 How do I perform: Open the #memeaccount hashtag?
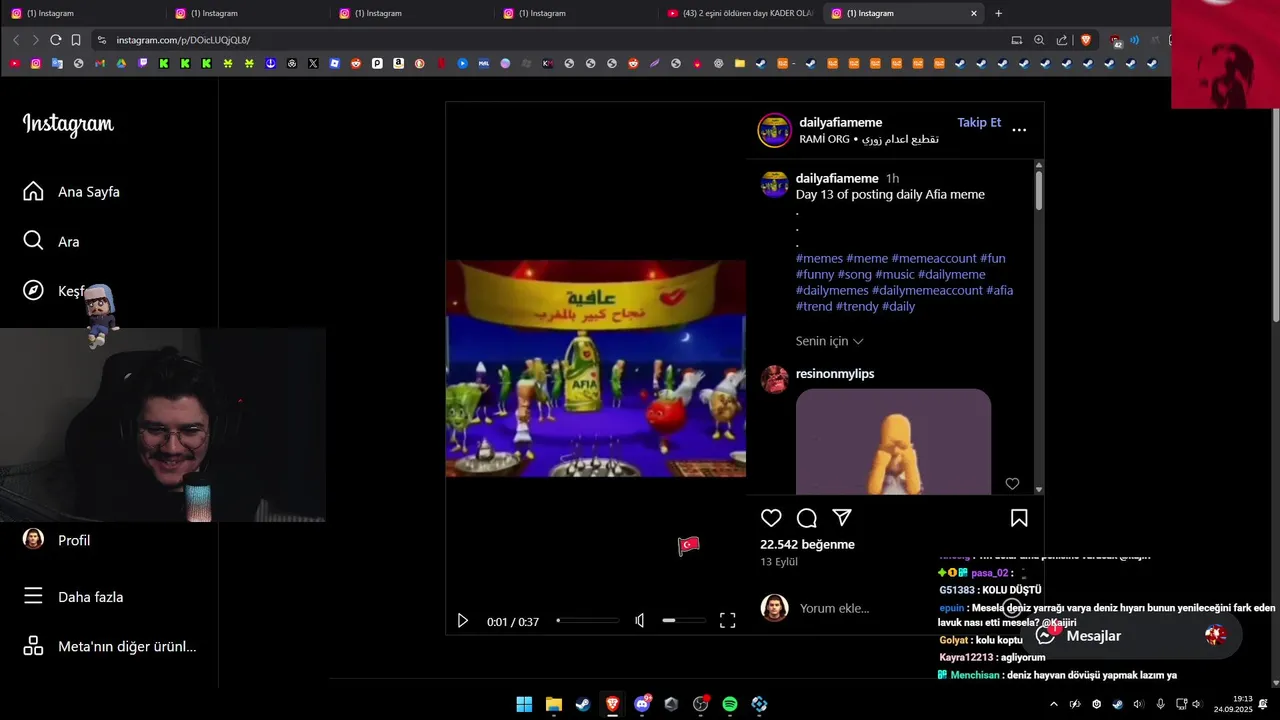933,258
